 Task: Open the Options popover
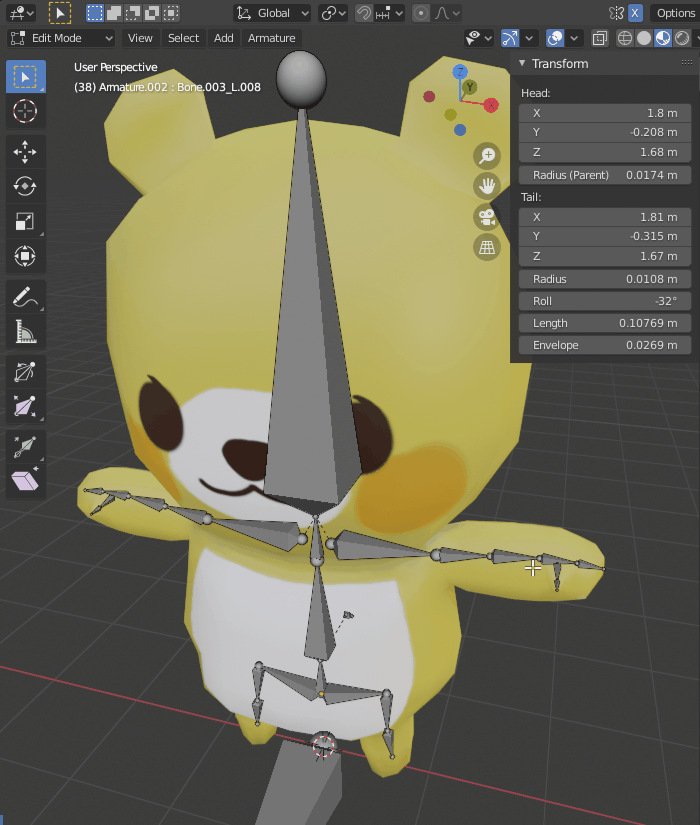(x=675, y=13)
